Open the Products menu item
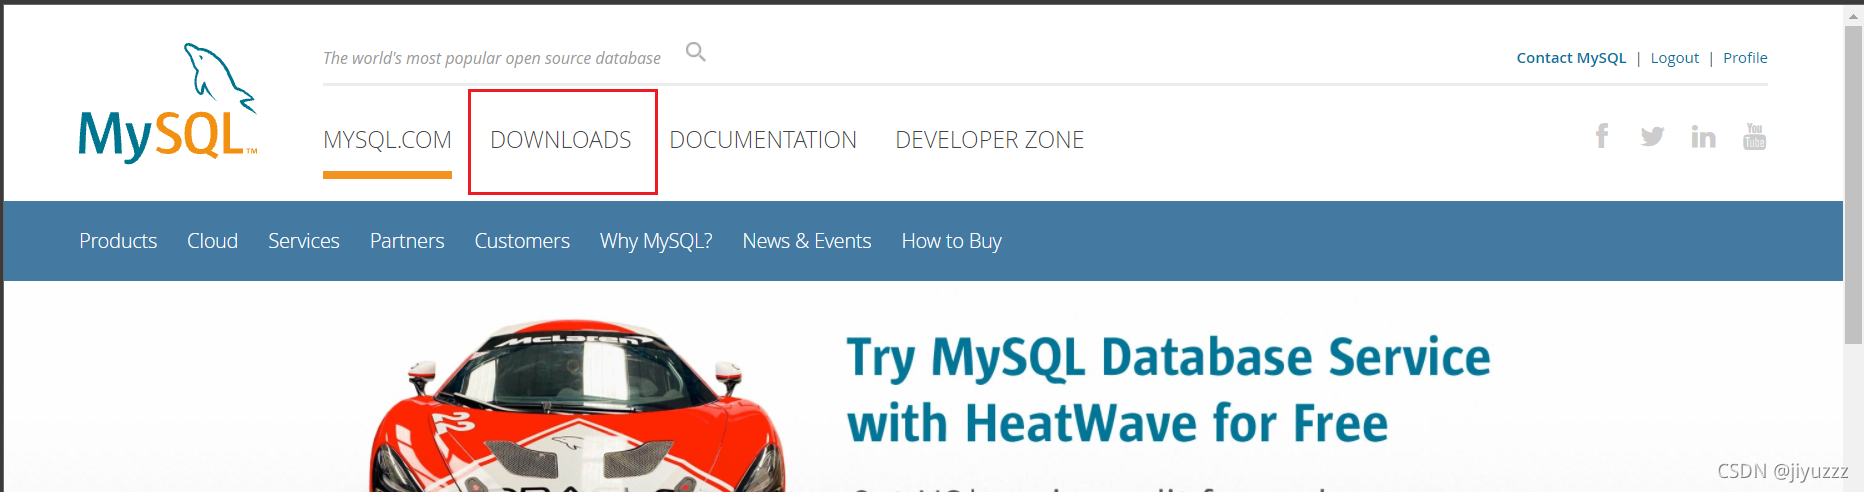This screenshot has width=1864, height=492. [118, 241]
